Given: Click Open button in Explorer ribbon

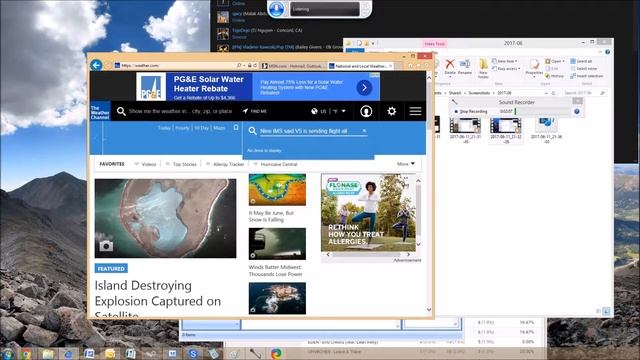Looking at the screenshot, I should [556, 61].
